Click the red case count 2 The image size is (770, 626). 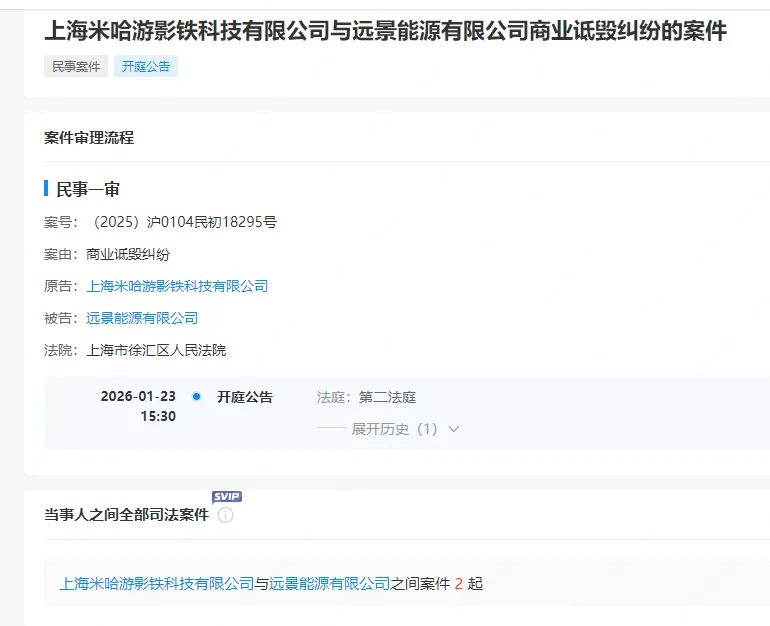click(x=459, y=583)
